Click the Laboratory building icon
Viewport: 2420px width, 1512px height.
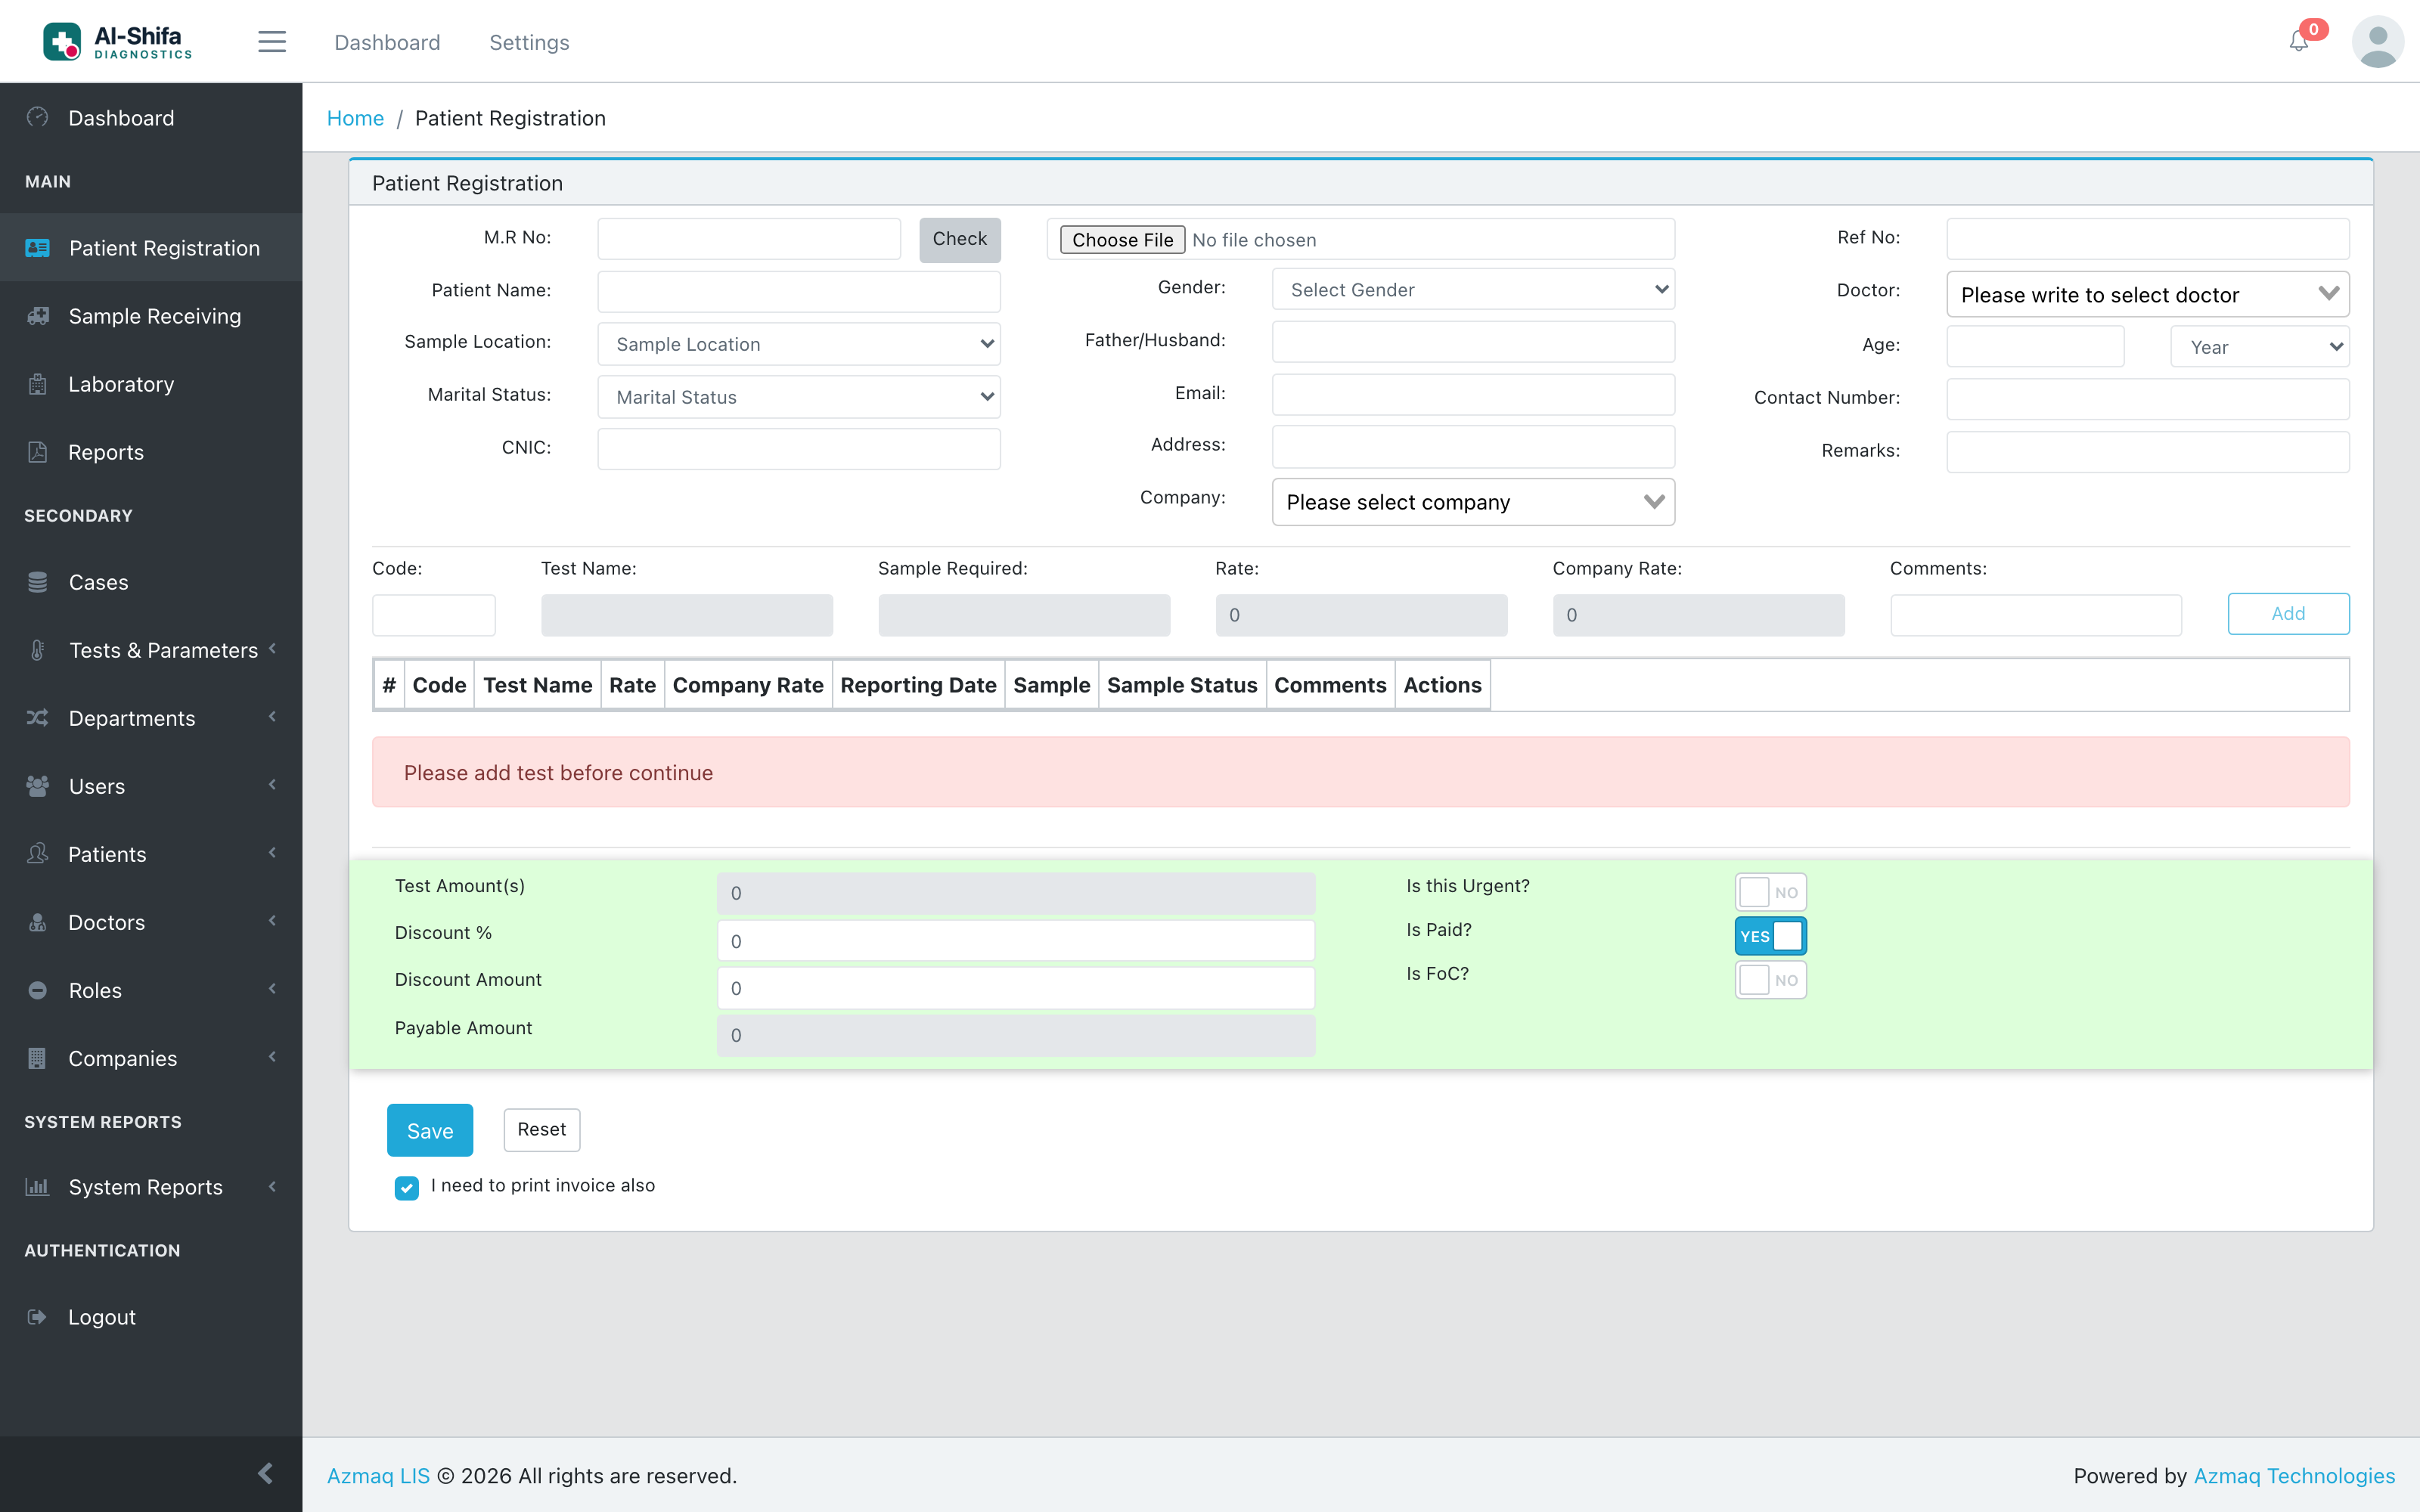pyautogui.click(x=38, y=384)
